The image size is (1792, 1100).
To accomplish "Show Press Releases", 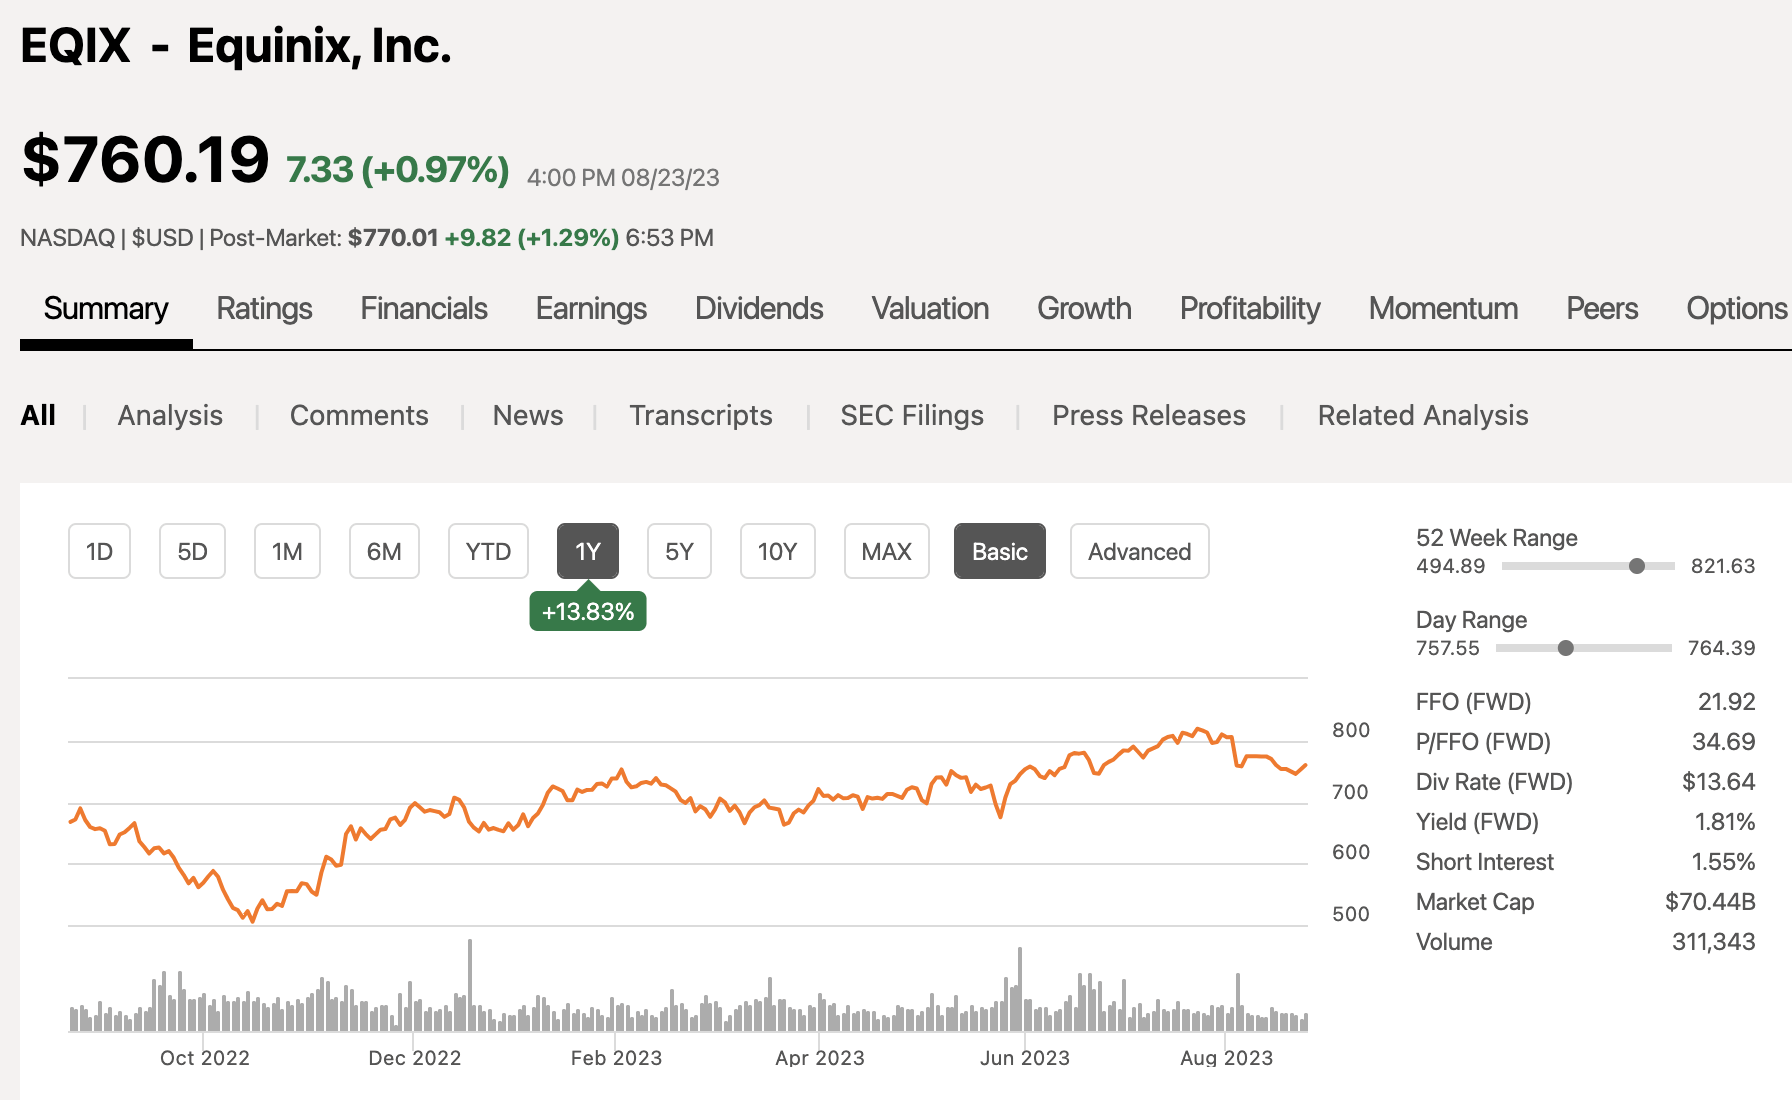I will tap(1149, 415).
